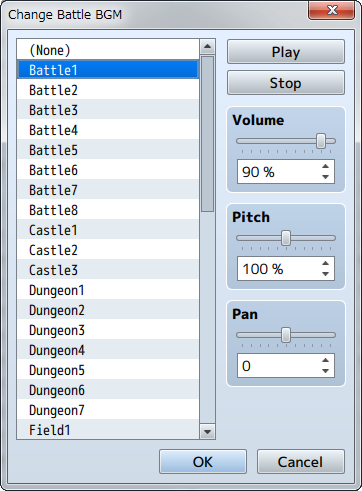Select Dungeon2 in the list
Image resolution: width=362 pixels, height=491 pixels.
[108, 310]
